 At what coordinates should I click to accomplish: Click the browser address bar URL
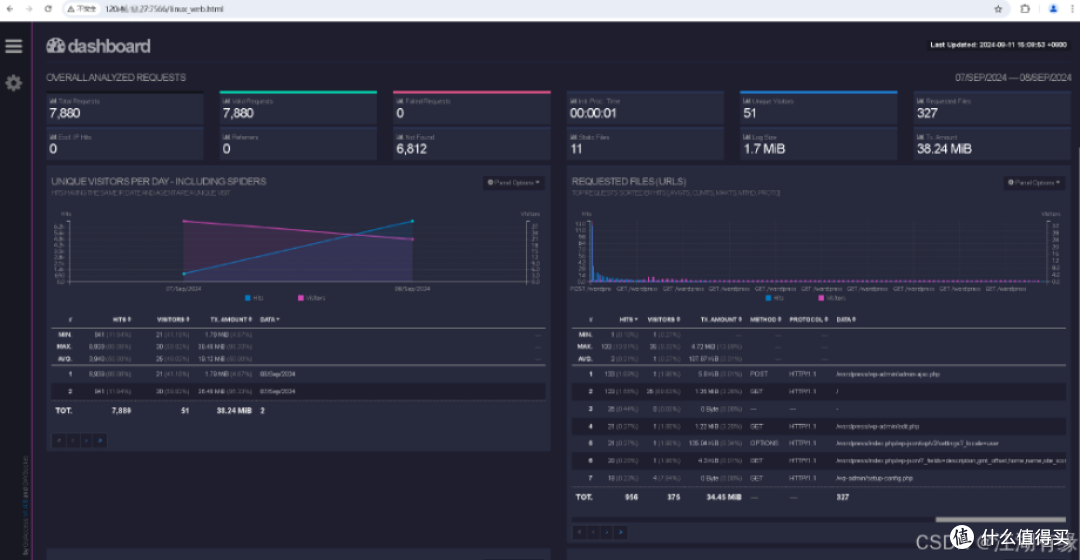click(x=164, y=9)
